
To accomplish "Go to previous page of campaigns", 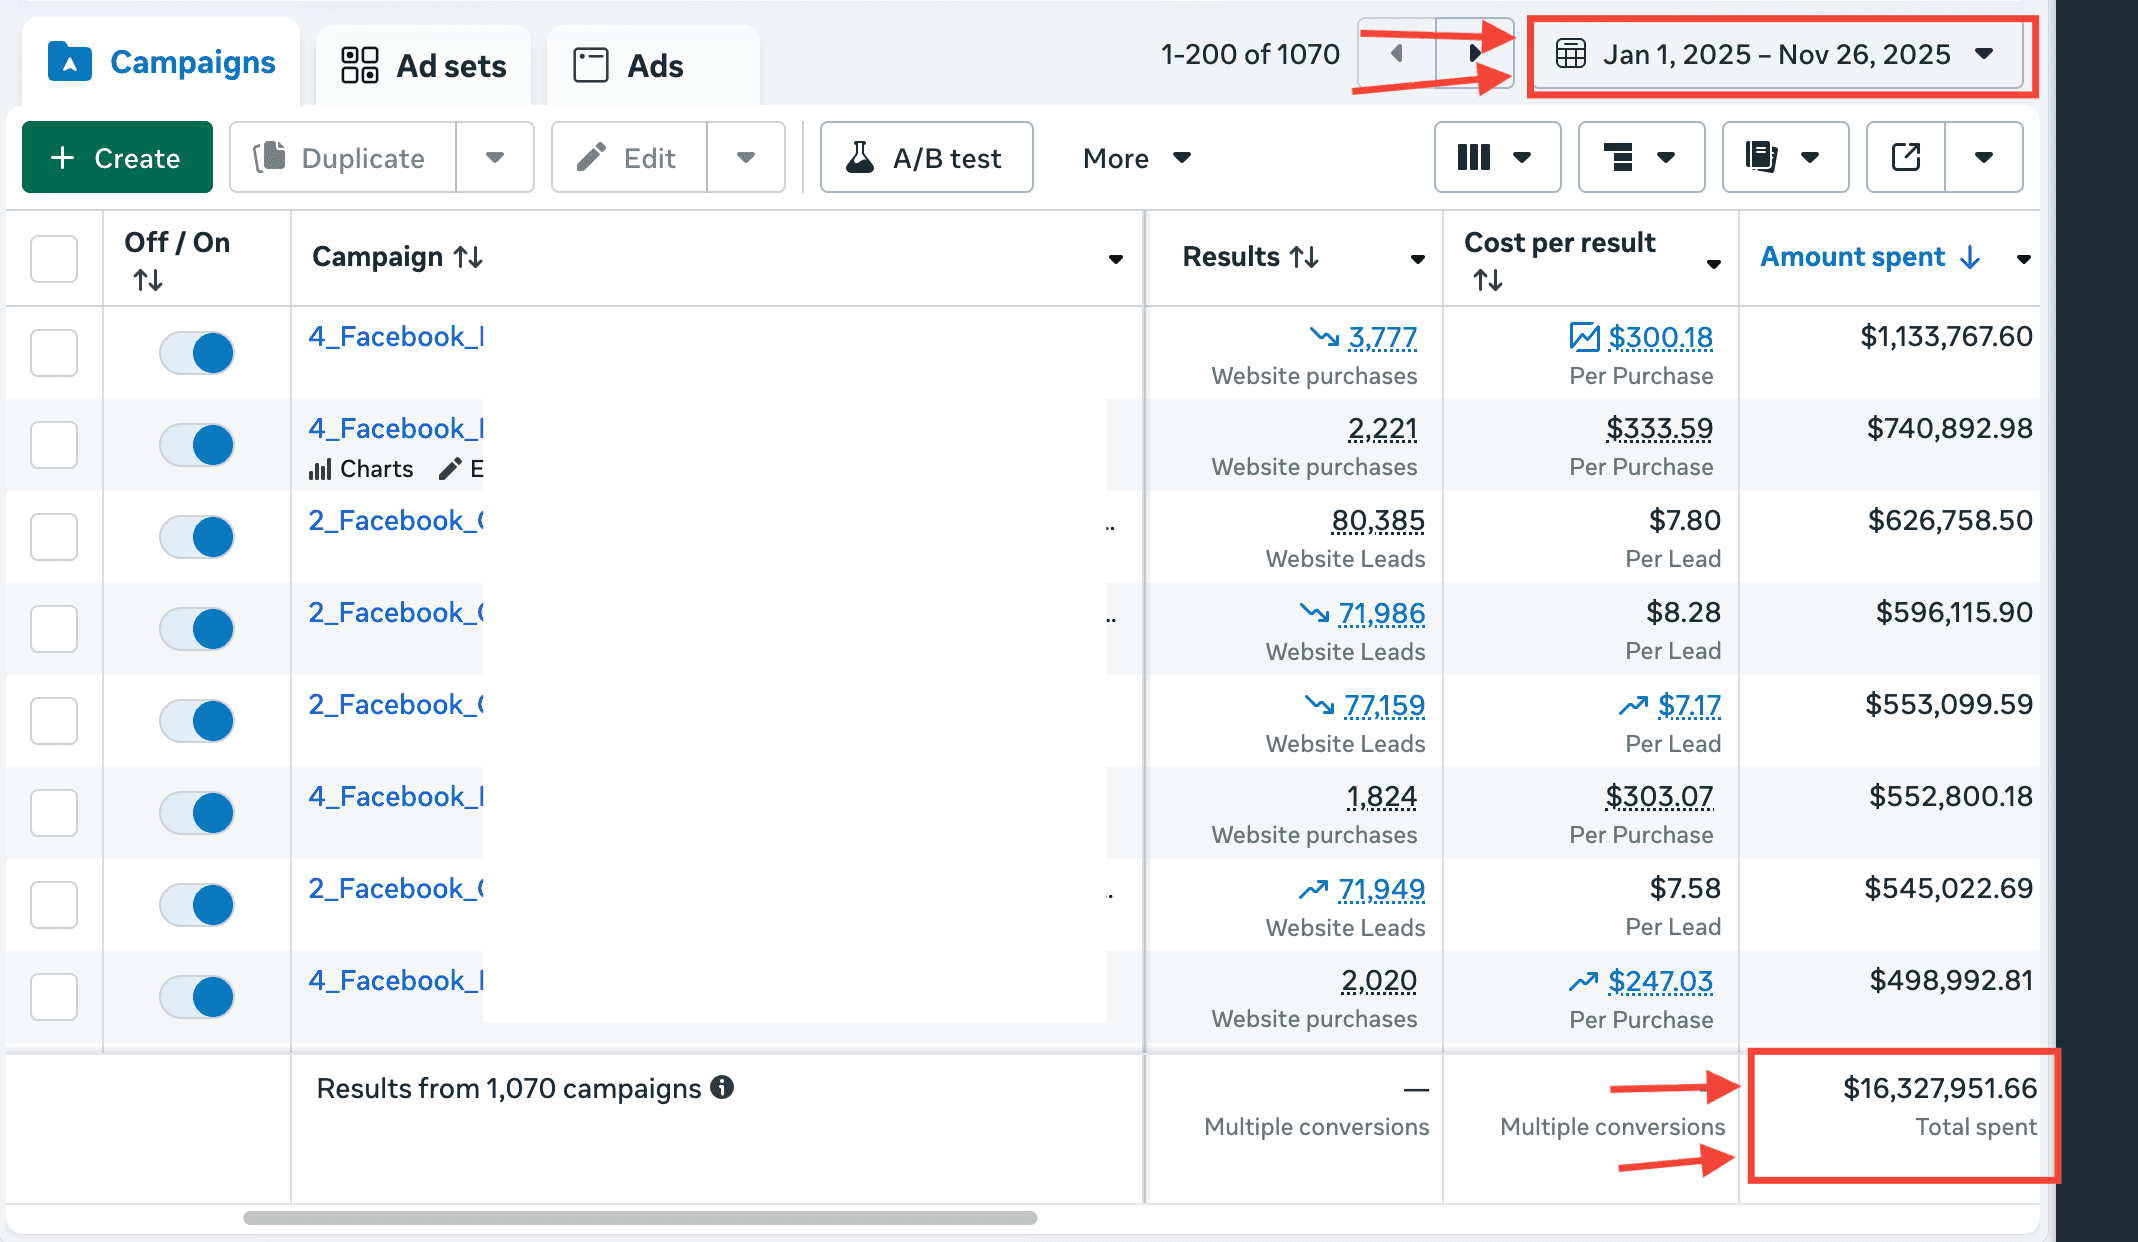I will point(1397,53).
